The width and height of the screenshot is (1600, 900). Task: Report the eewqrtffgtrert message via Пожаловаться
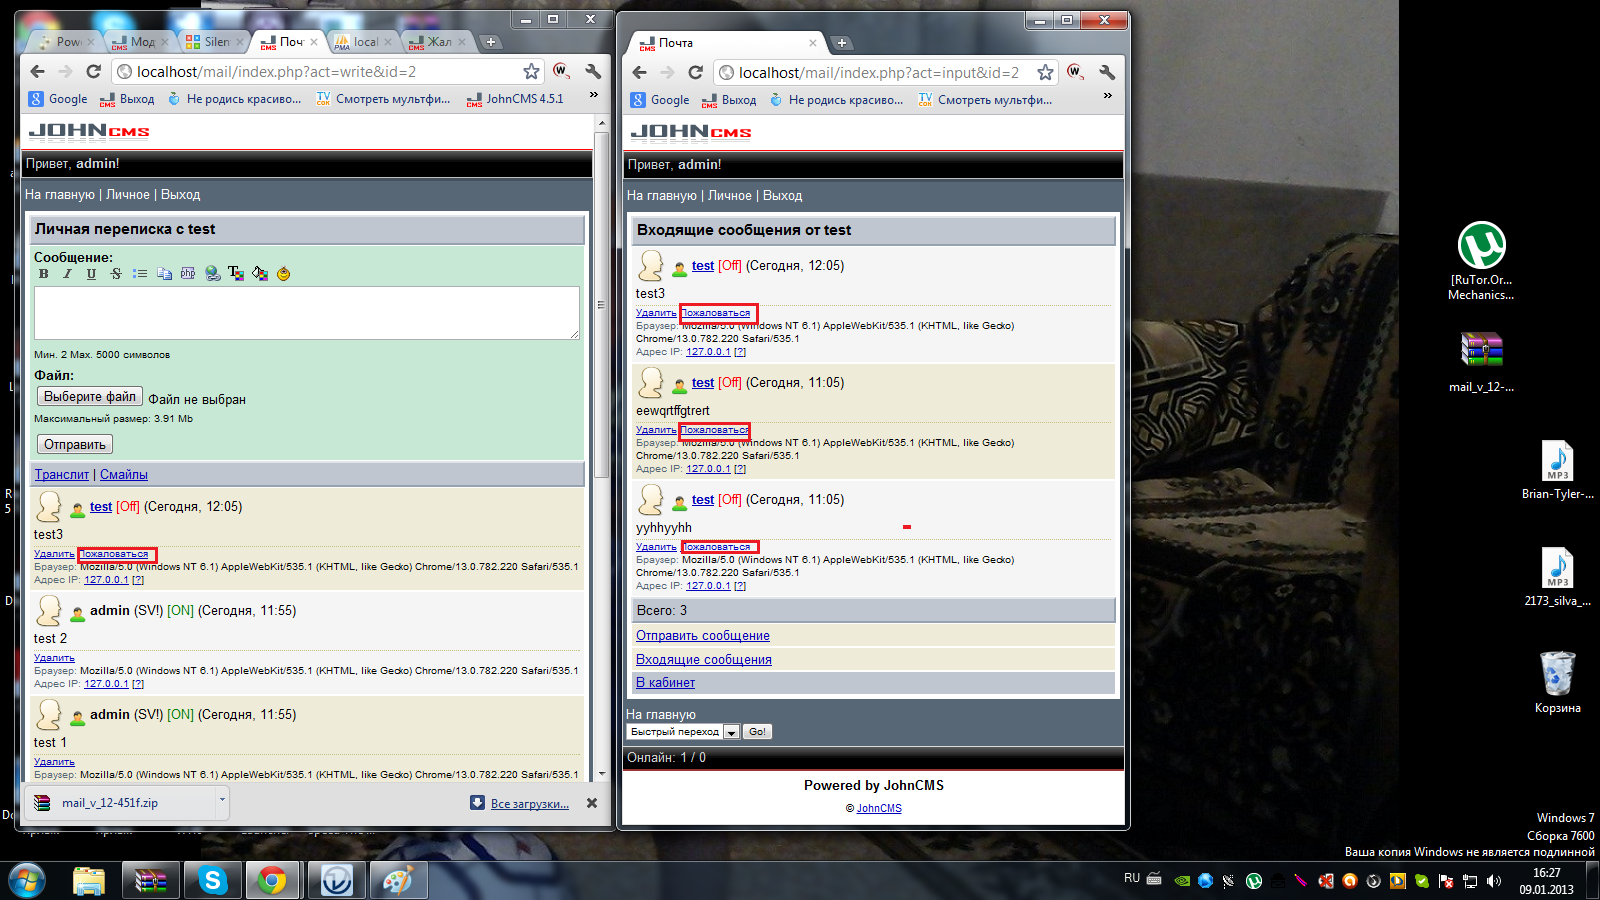[x=715, y=430]
